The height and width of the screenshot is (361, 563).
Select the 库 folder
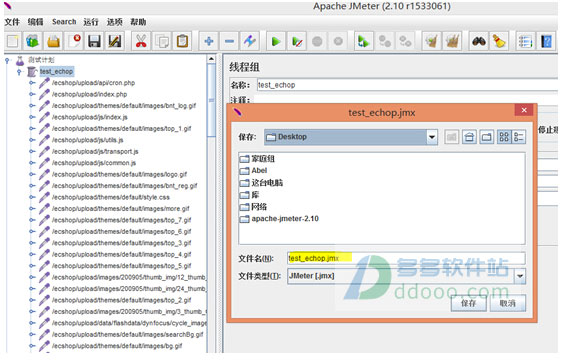250,195
